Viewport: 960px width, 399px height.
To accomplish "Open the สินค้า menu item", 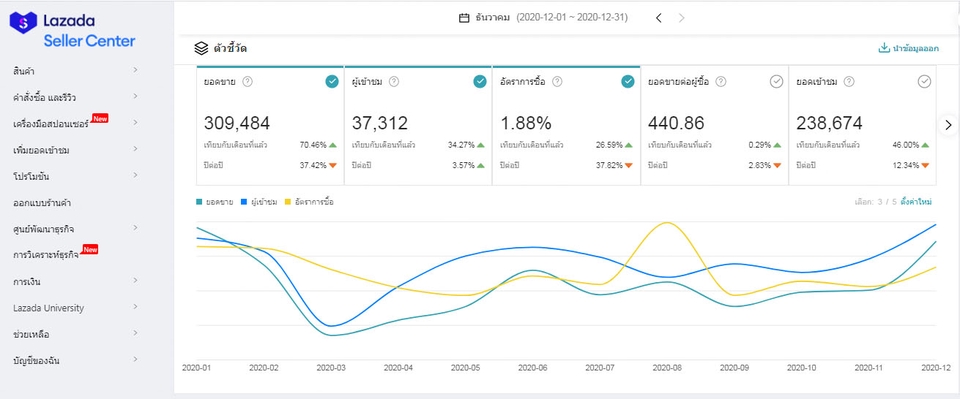I will (23, 71).
